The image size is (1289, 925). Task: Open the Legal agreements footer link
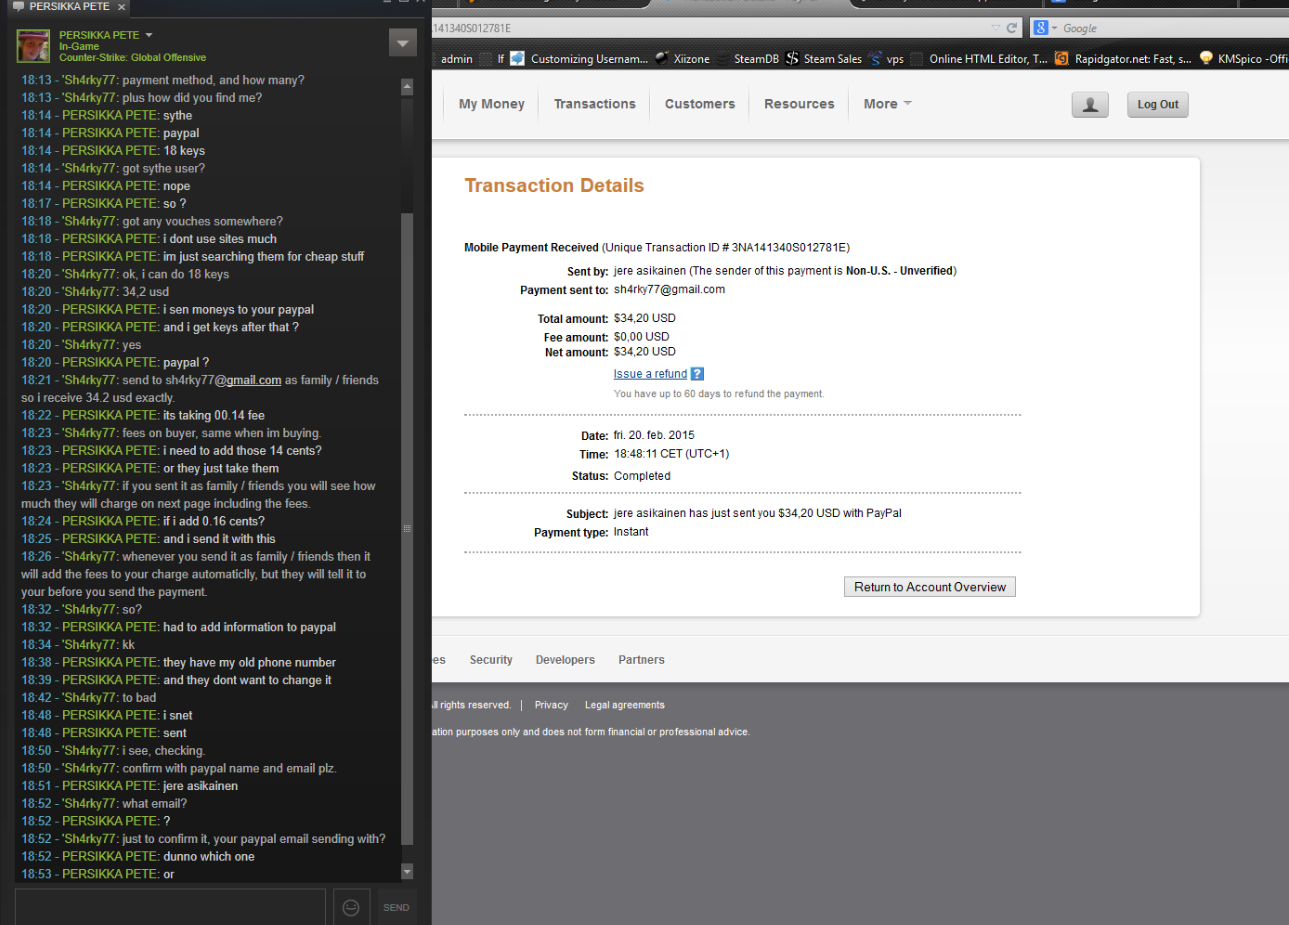pyautogui.click(x=625, y=705)
